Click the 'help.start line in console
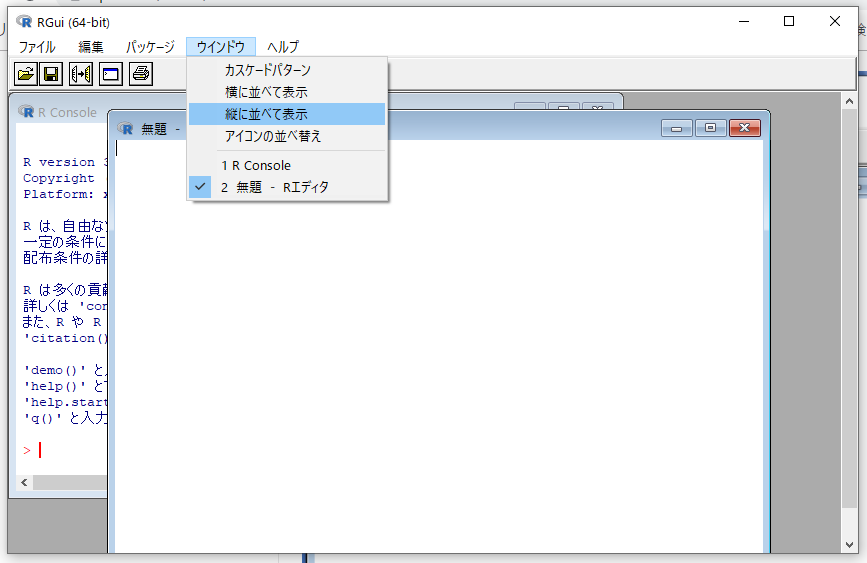The image size is (867, 563). tap(65, 402)
